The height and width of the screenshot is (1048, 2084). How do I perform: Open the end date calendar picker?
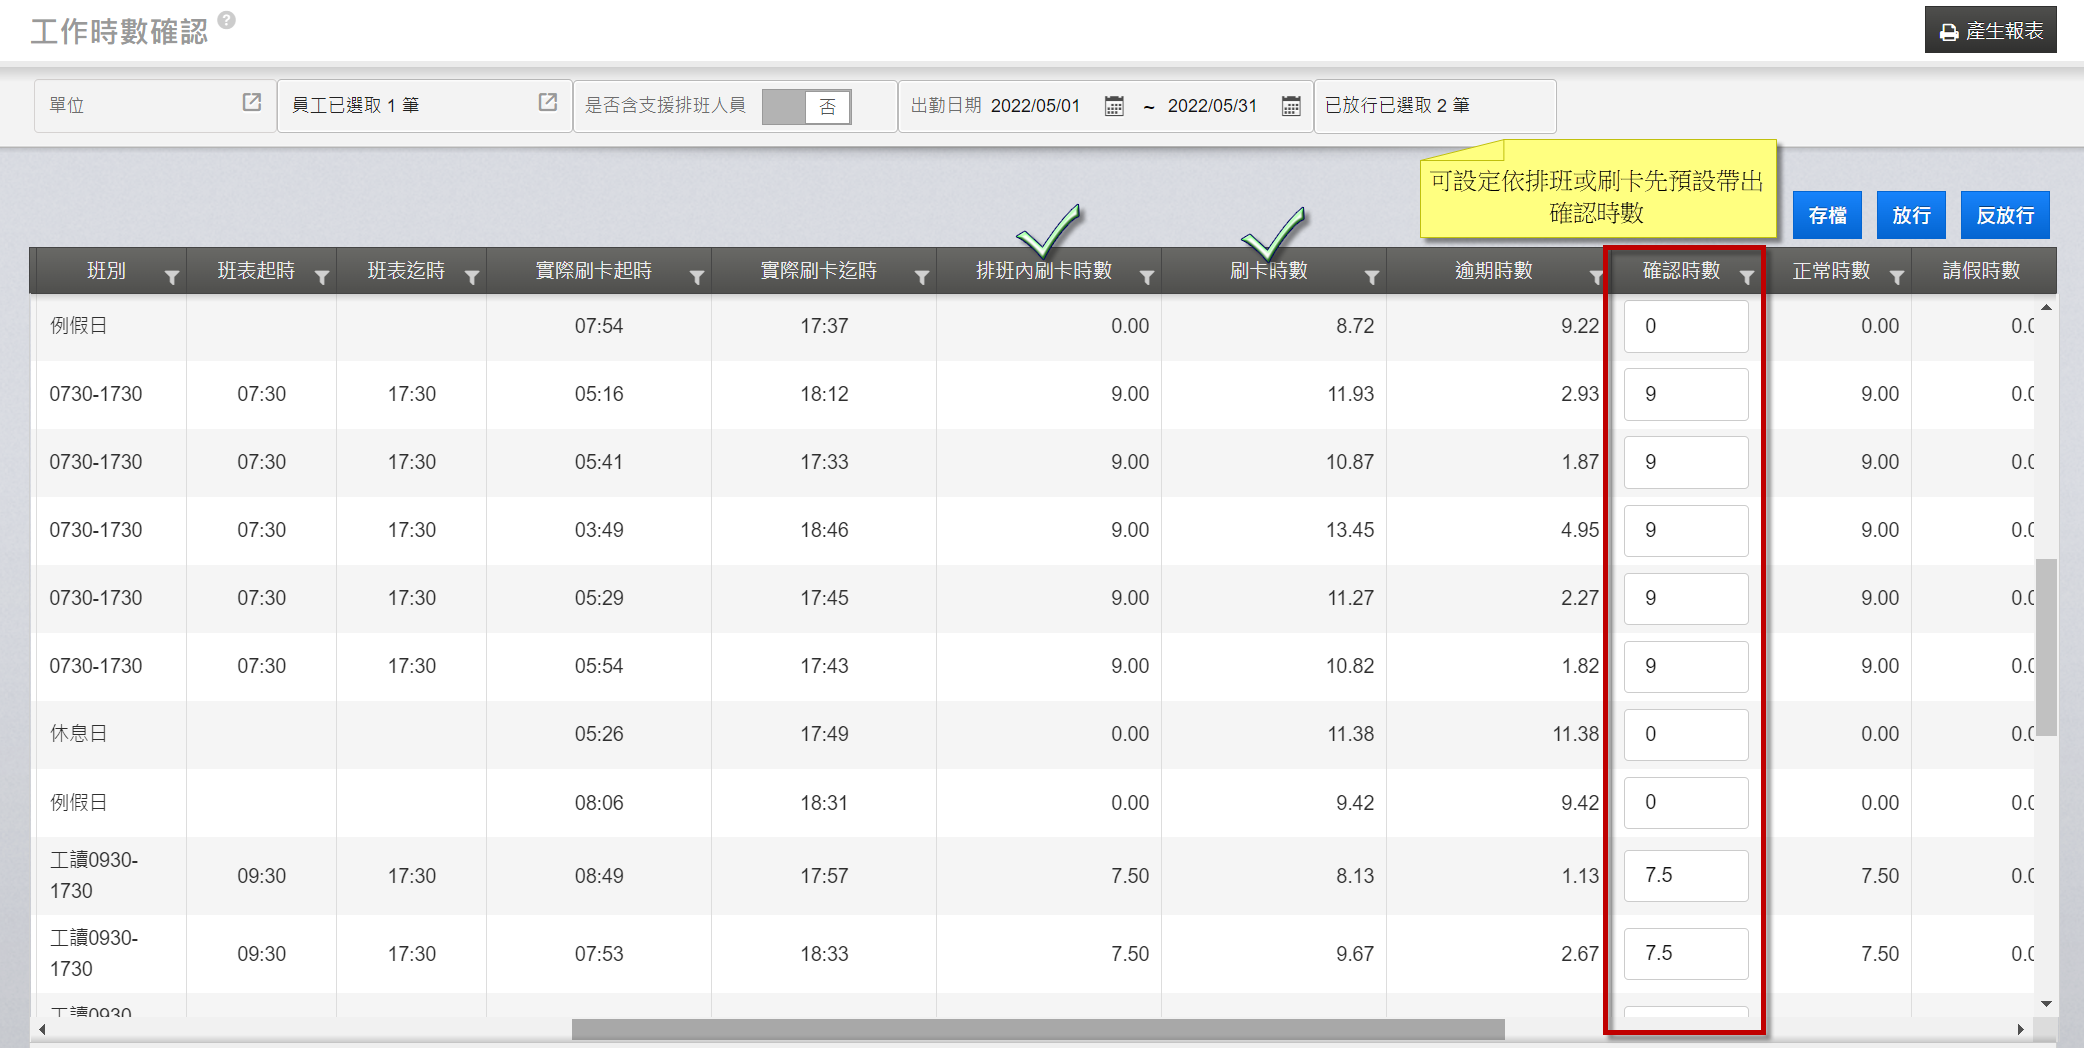point(1291,106)
